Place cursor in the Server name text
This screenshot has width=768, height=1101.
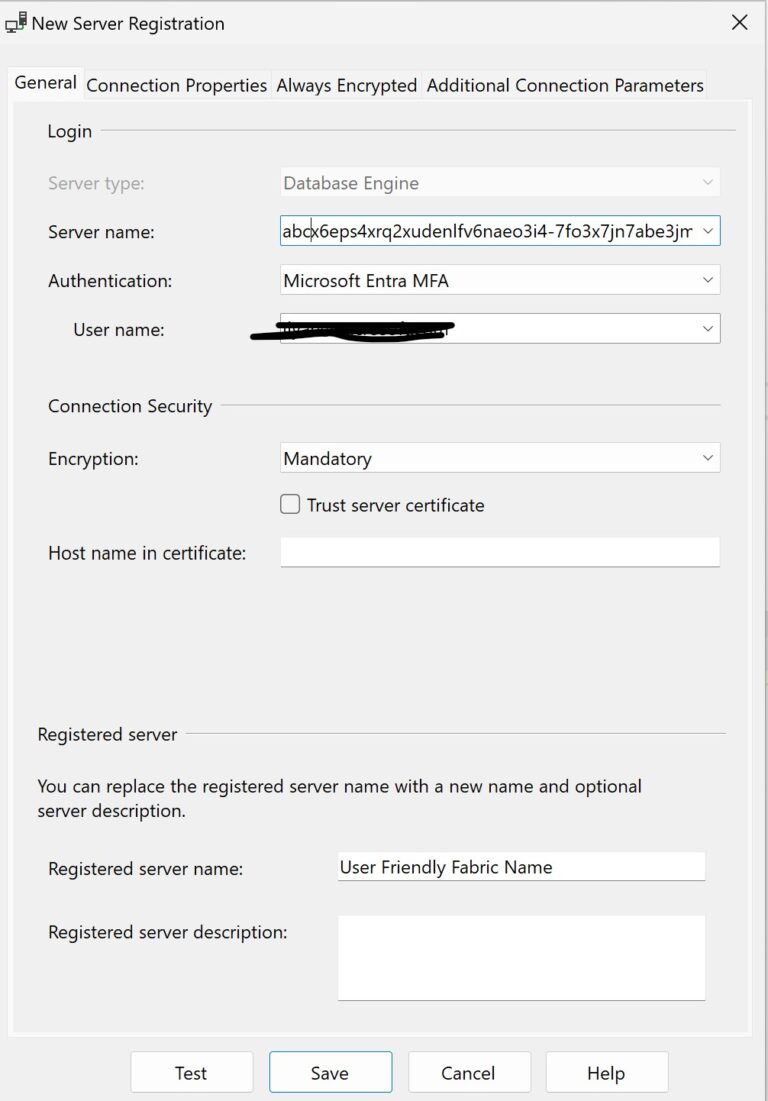click(x=450, y=231)
